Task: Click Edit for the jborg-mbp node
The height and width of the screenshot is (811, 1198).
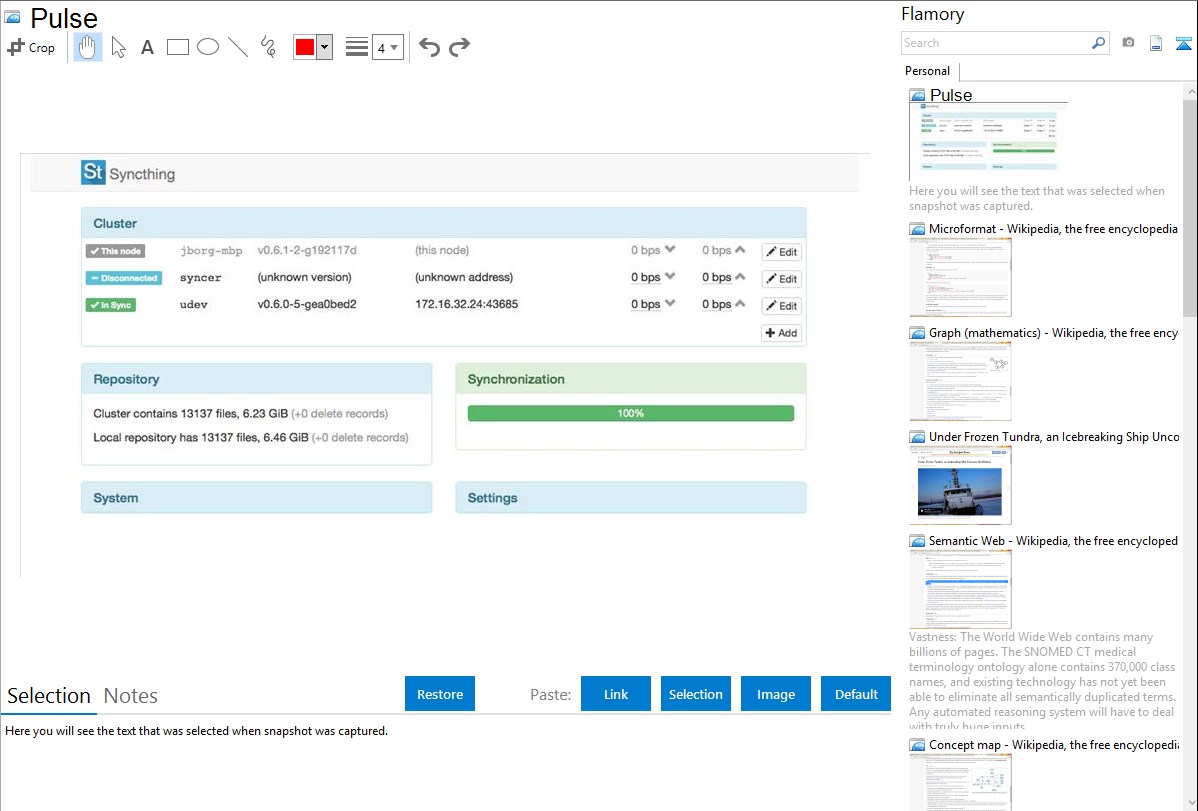Action: pos(781,251)
